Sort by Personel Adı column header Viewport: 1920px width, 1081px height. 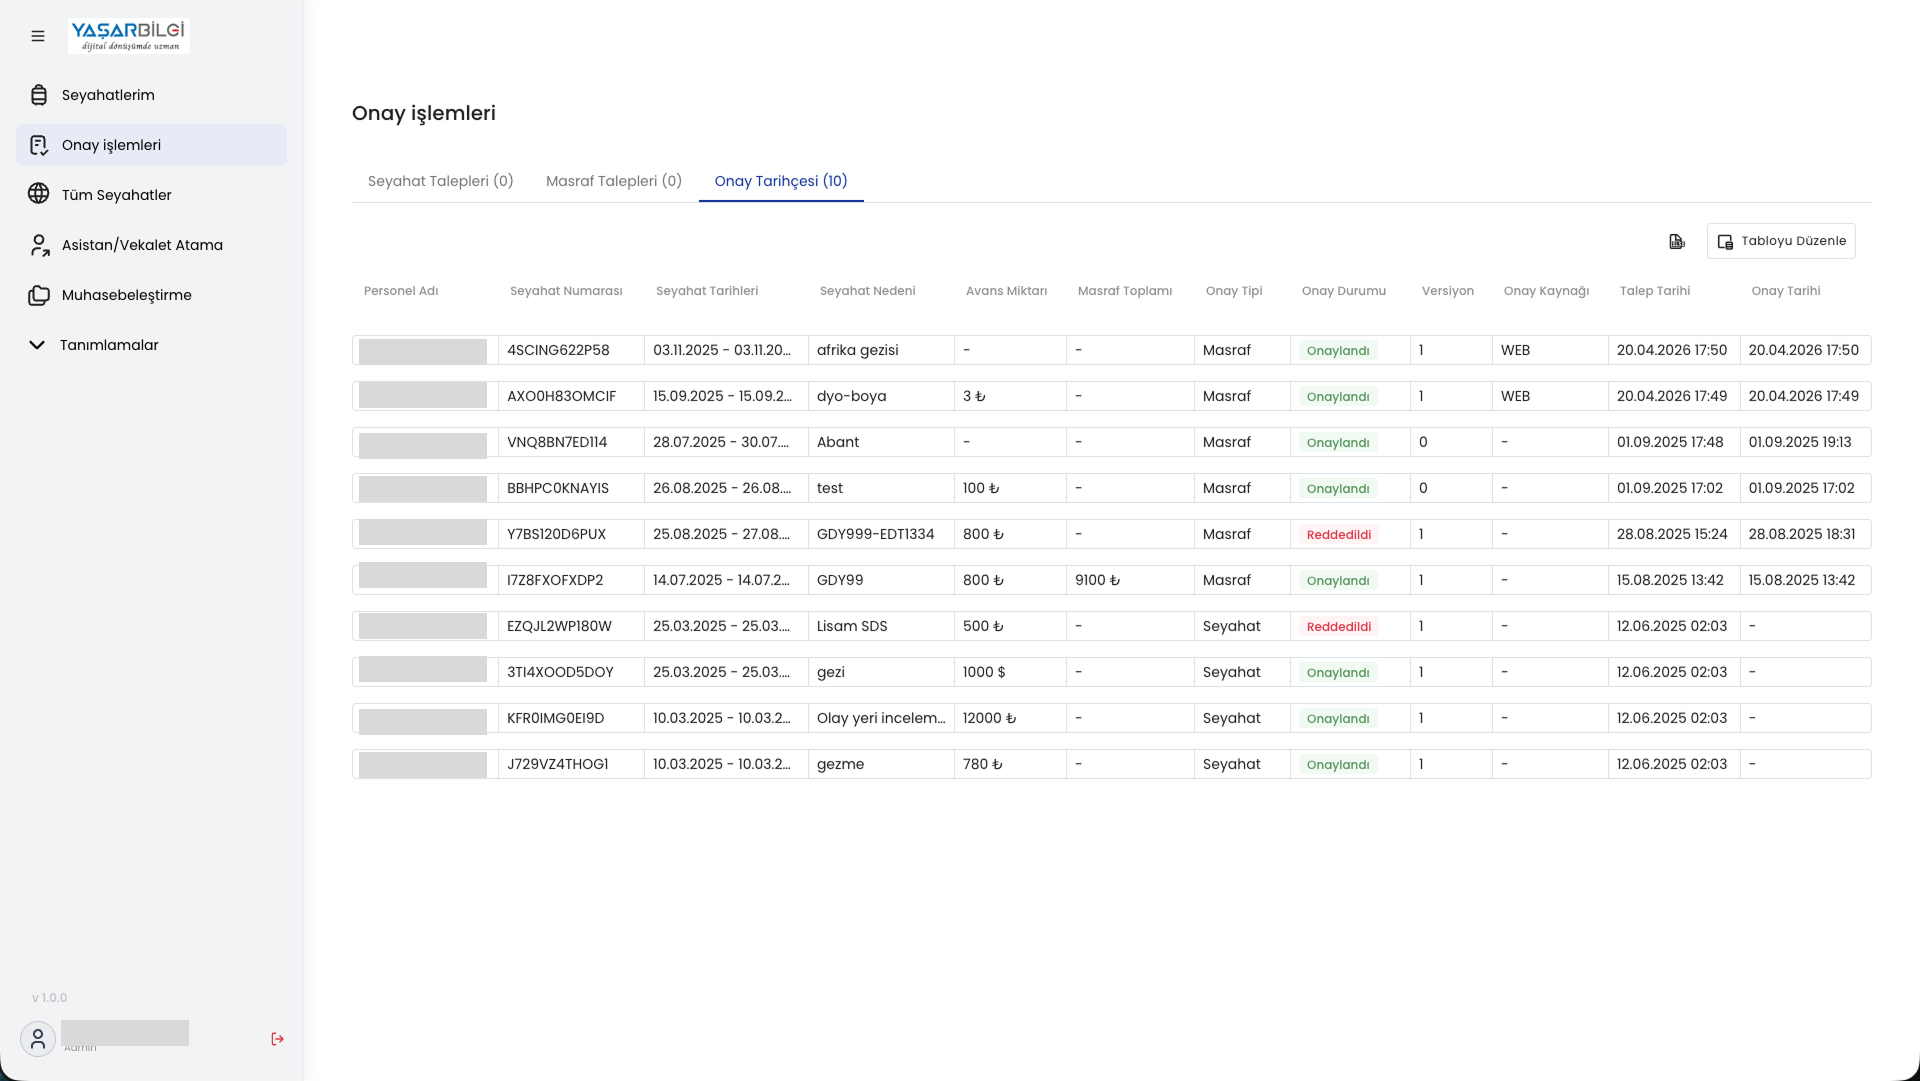click(401, 291)
